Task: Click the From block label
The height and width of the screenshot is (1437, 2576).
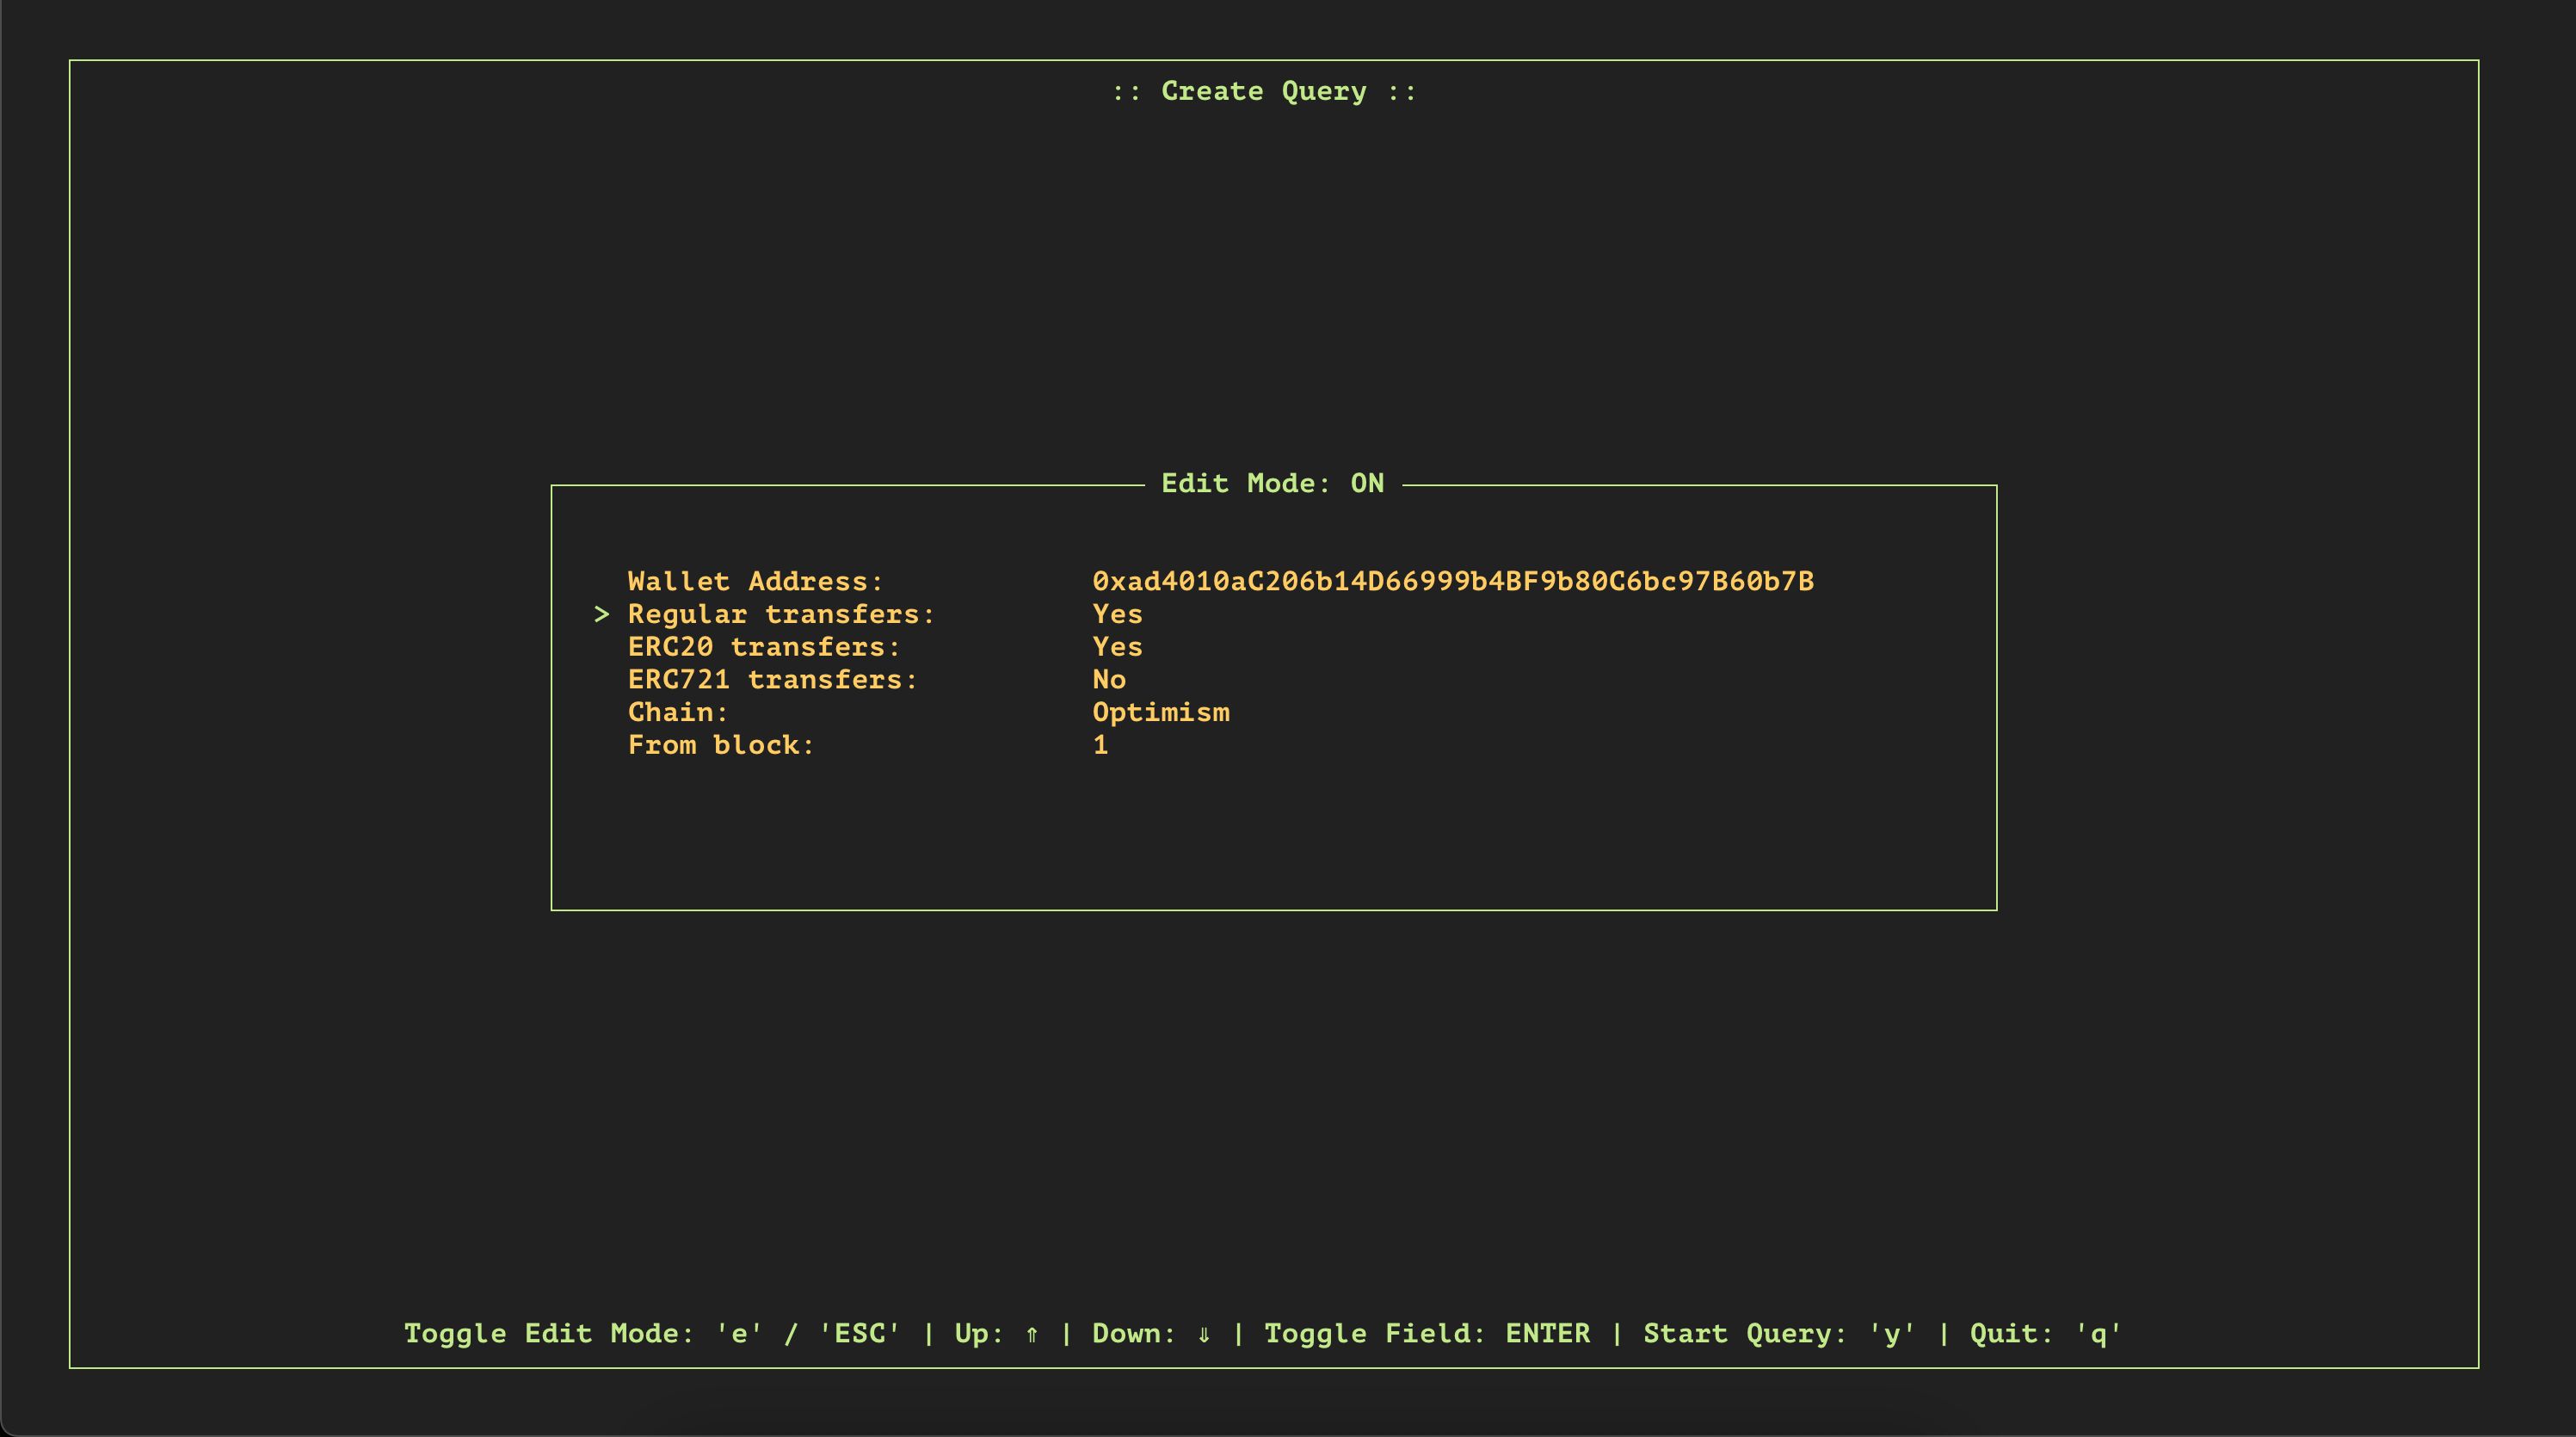Action: point(721,745)
